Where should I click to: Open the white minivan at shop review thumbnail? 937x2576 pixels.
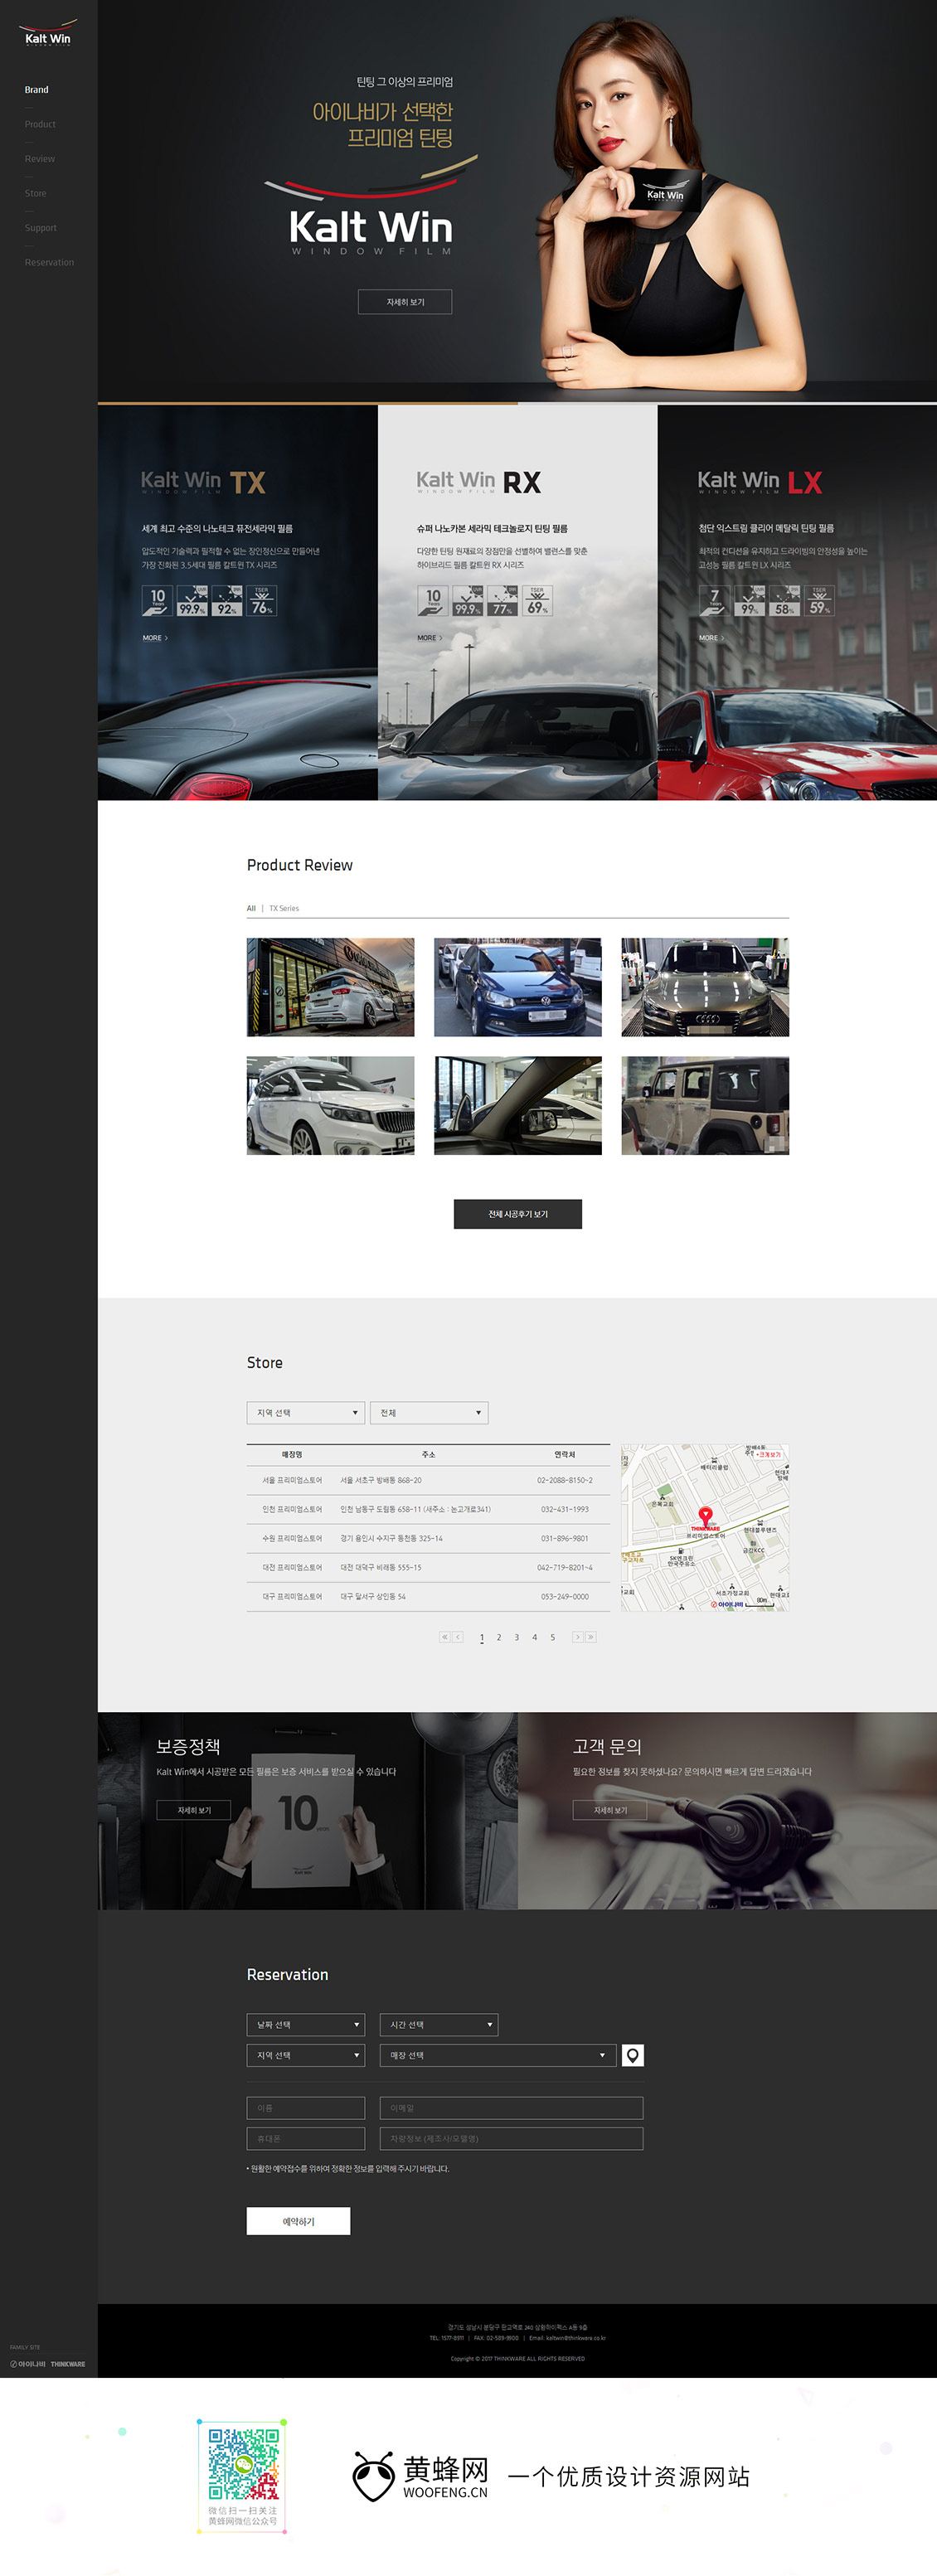click(331, 987)
